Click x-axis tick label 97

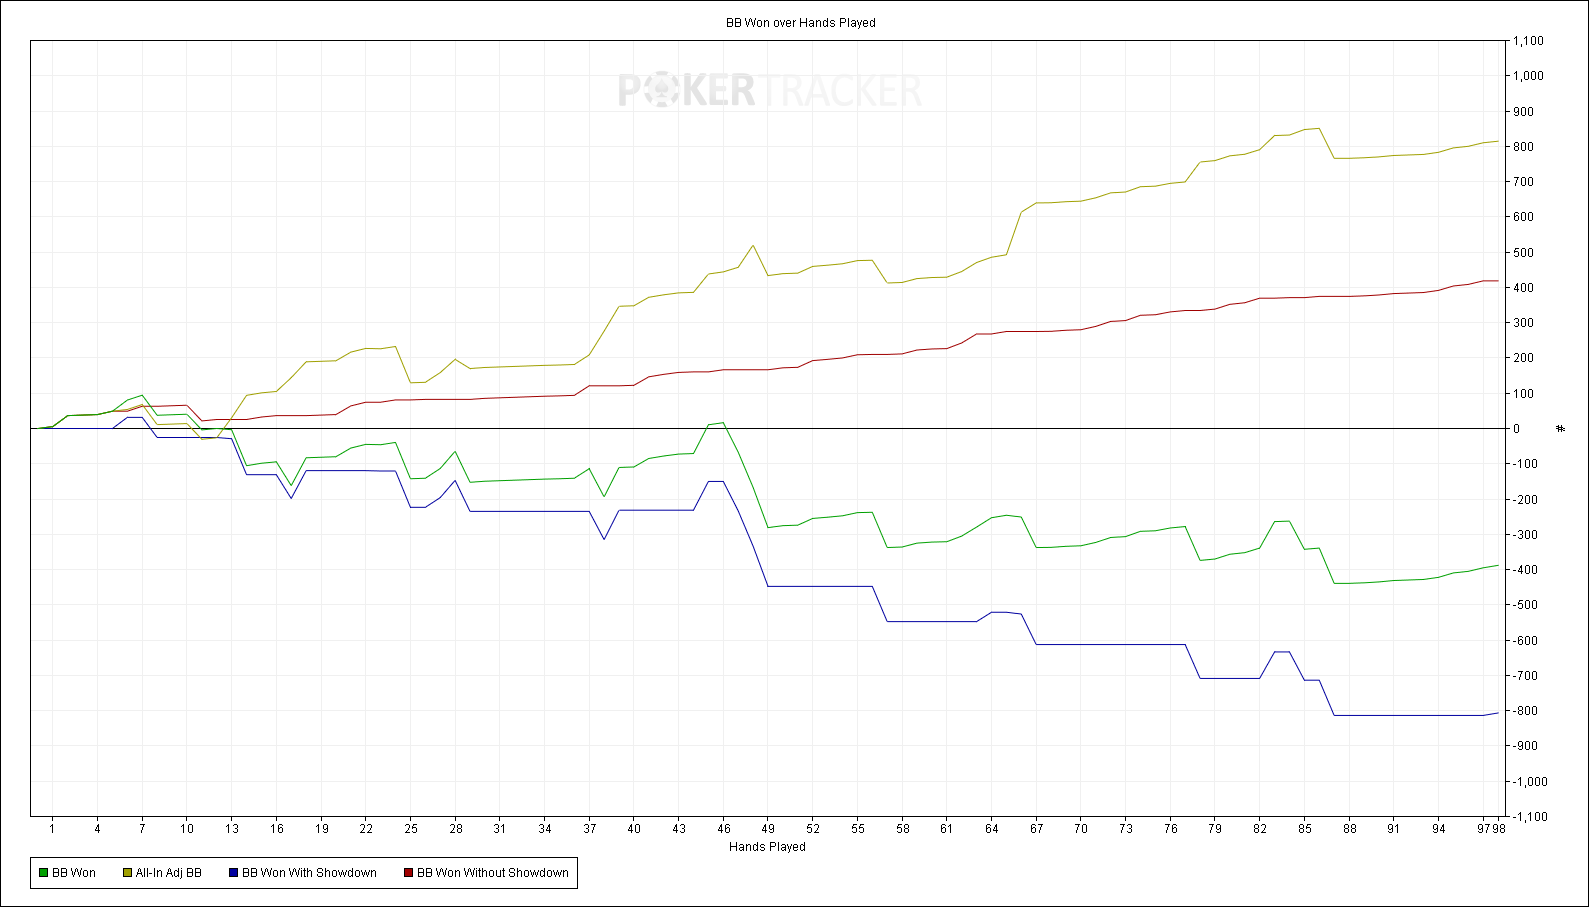[1484, 828]
